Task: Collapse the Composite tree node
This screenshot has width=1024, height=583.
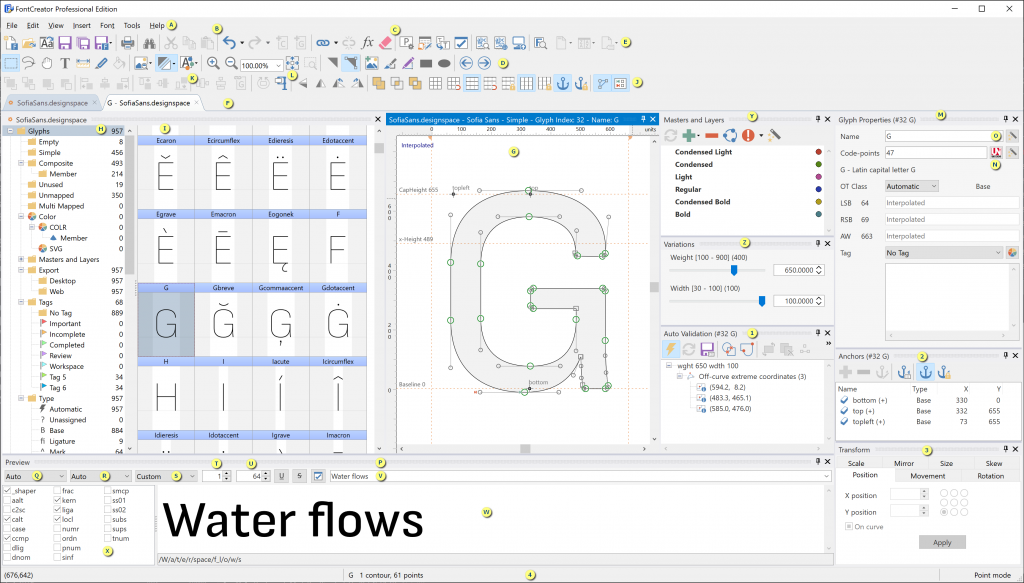Action: click(x=22, y=163)
